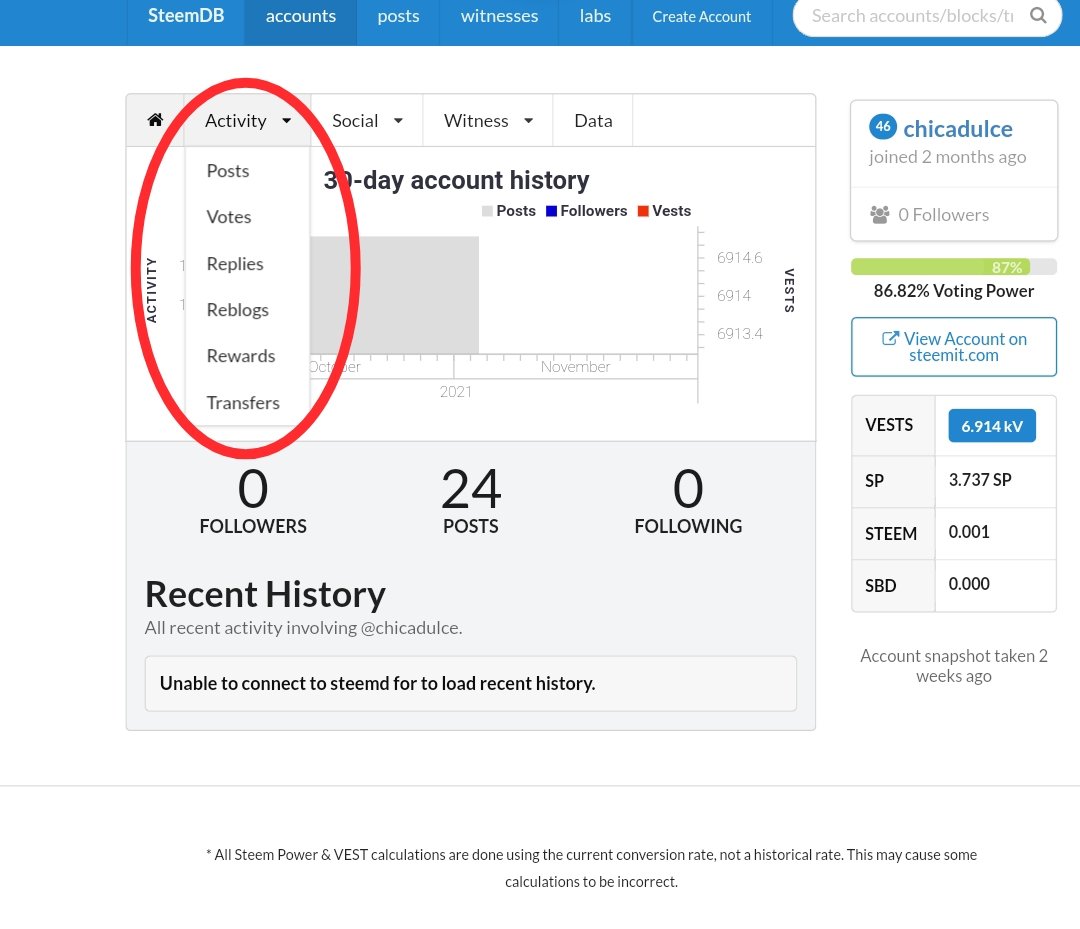Click '86.82% Voting Power' text
This screenshot has height=929, width=1080.
click(x=954, y=291)
